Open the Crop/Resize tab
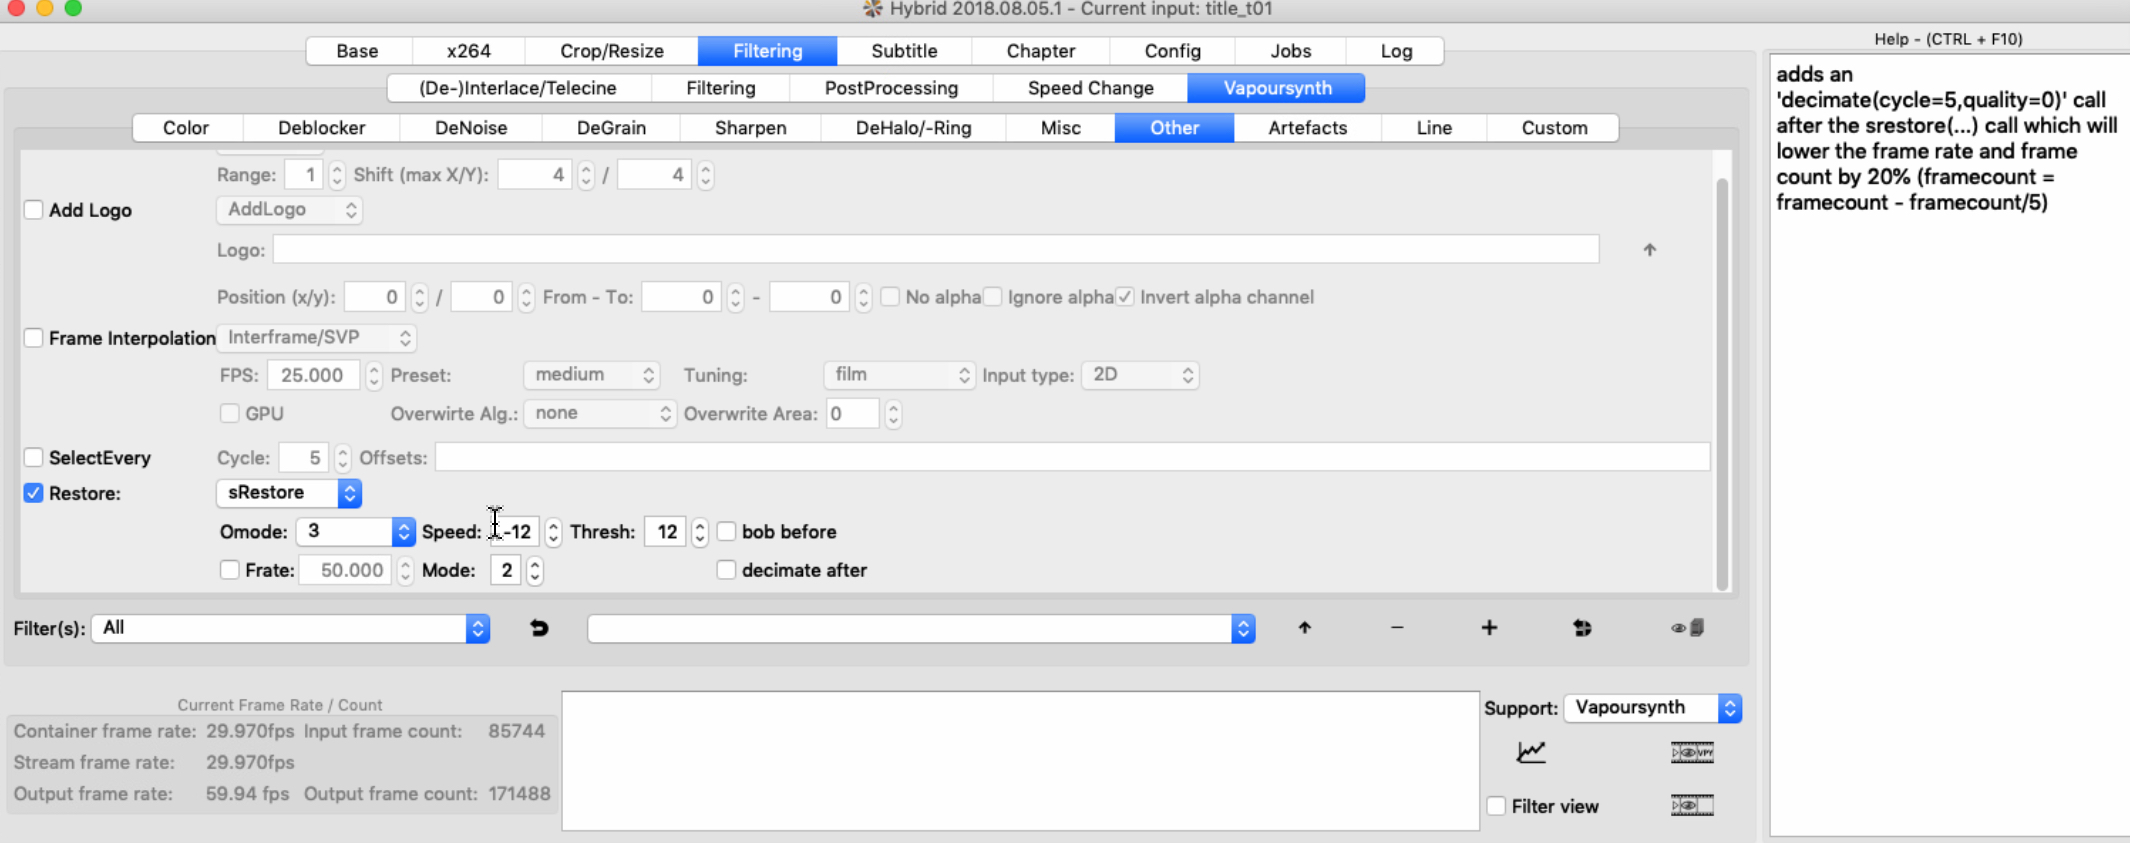 coord(612,51)
